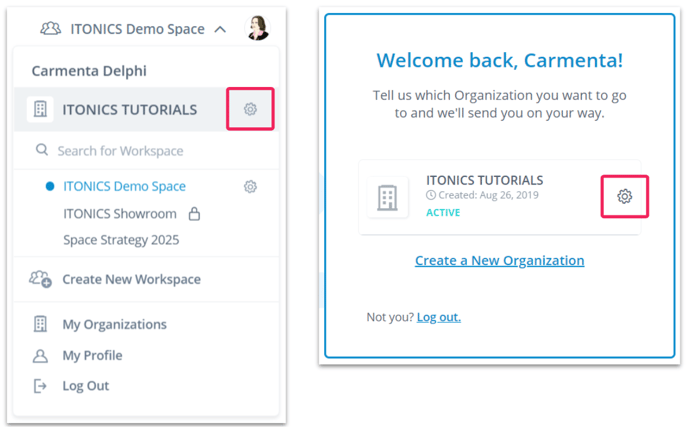688x432 pixels.
Task: Click the building icon on the organization card
Action: tap(387, 198)
